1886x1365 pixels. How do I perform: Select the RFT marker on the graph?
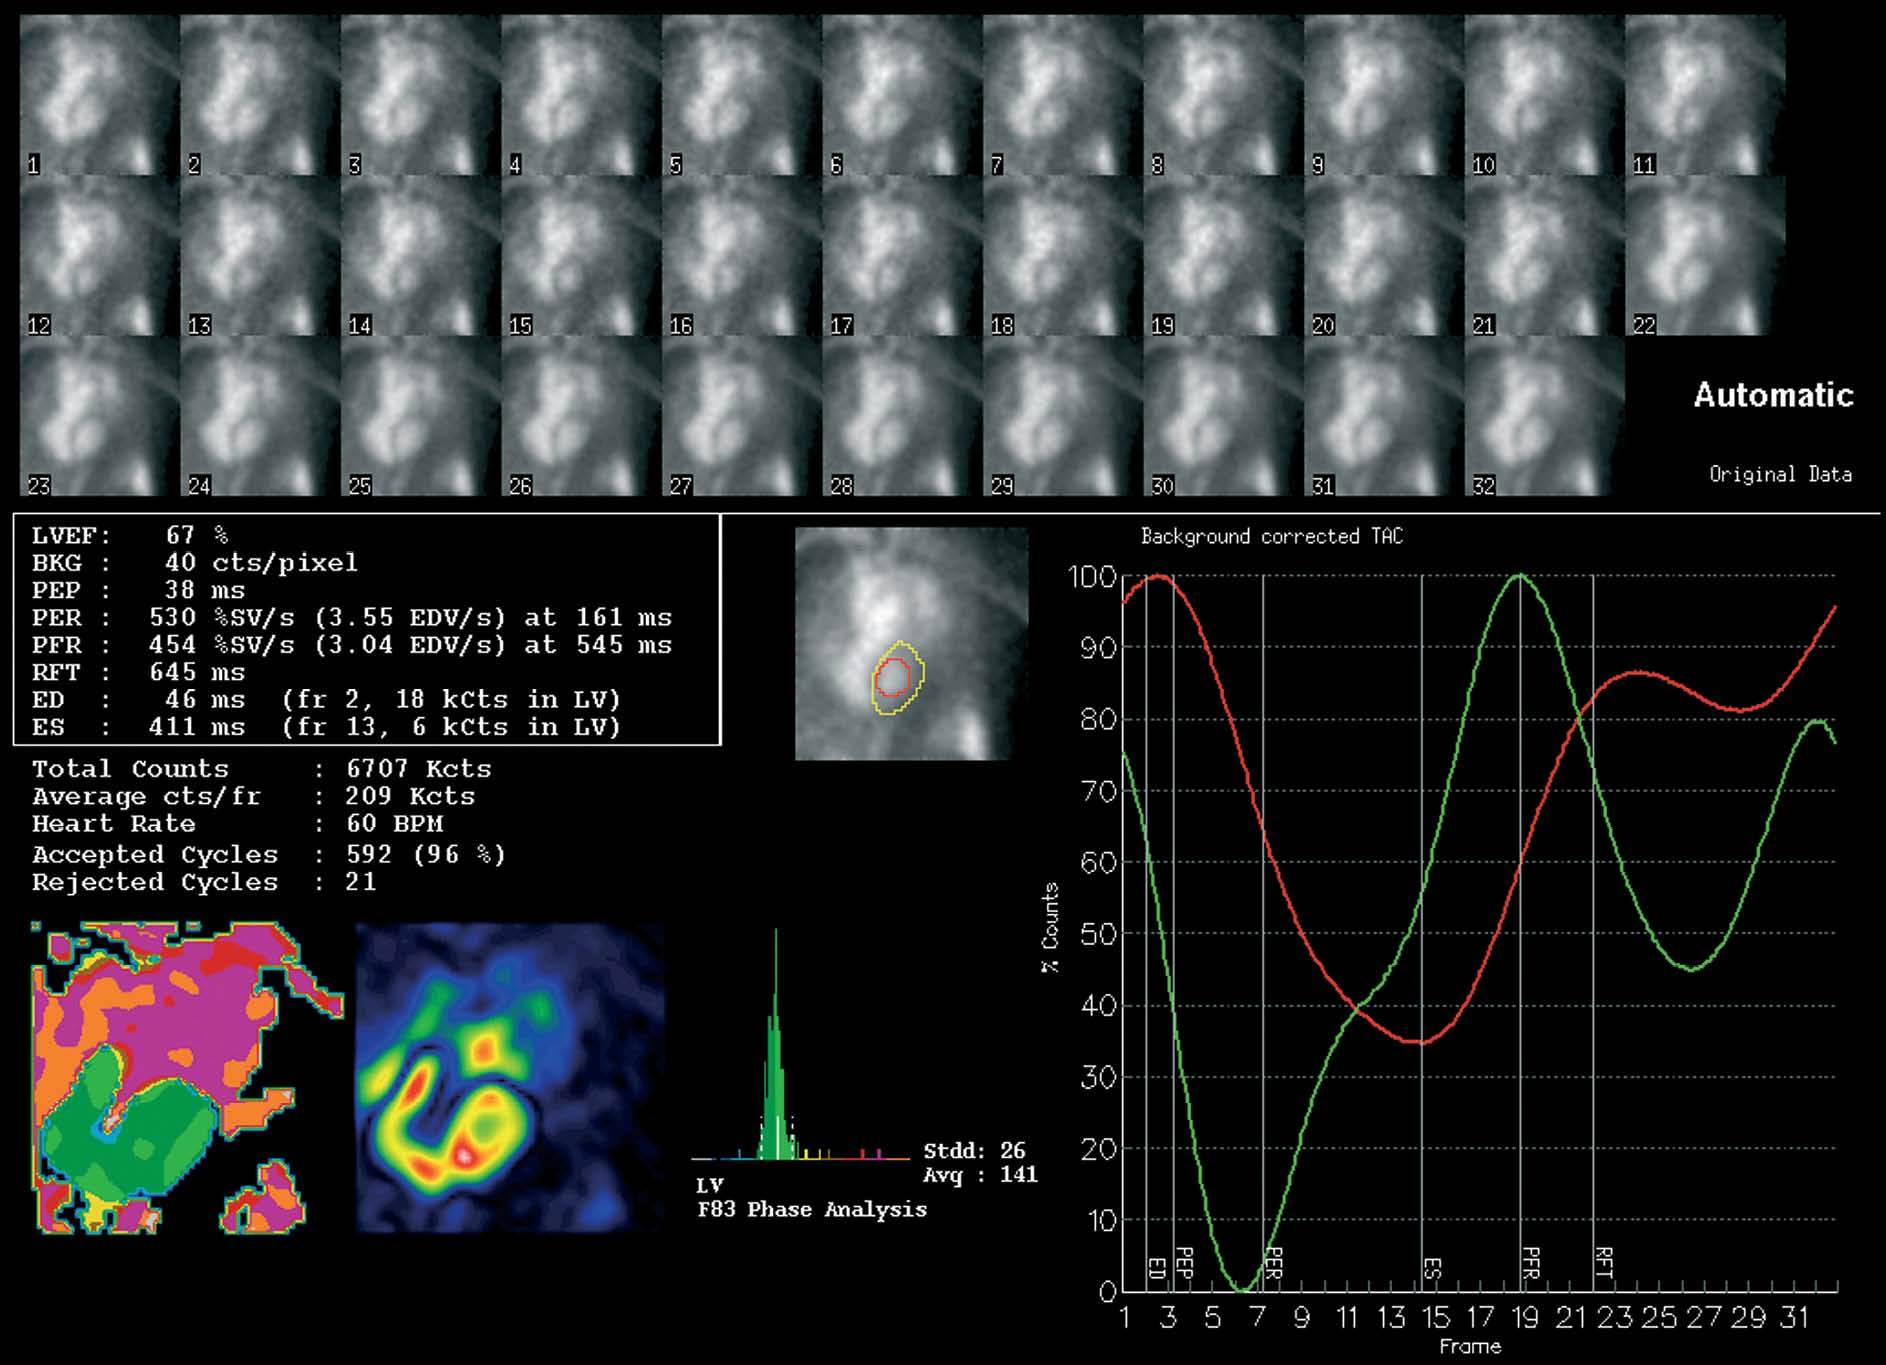(1603, 1262)
